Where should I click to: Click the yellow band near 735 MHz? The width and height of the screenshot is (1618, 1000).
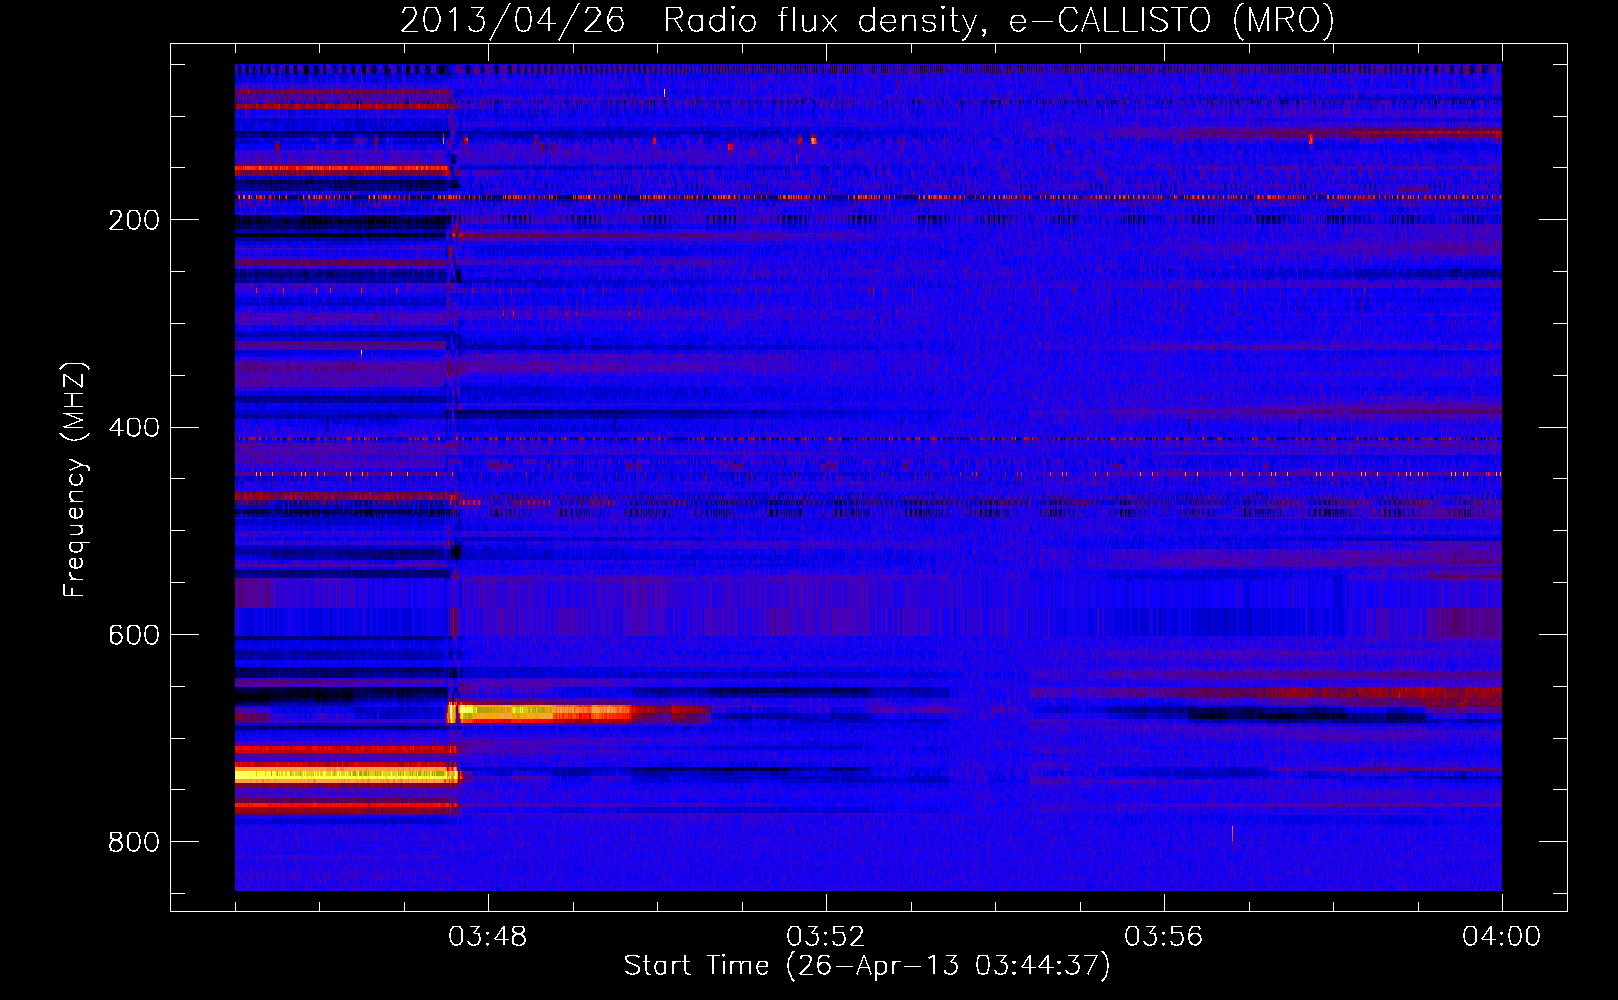(346, 774)
